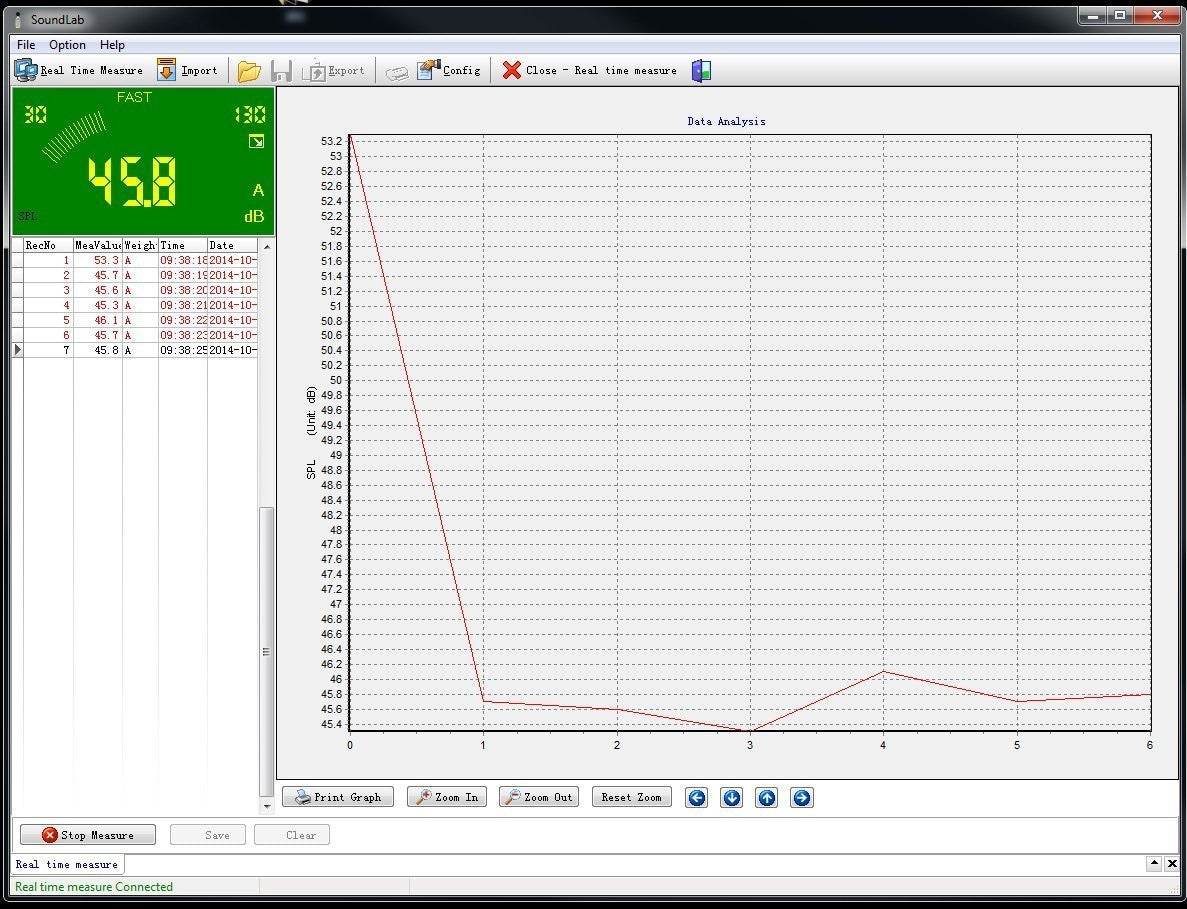Click the Real Time Measure toolbar icon
1187x909 pixels.
(26, 70)
